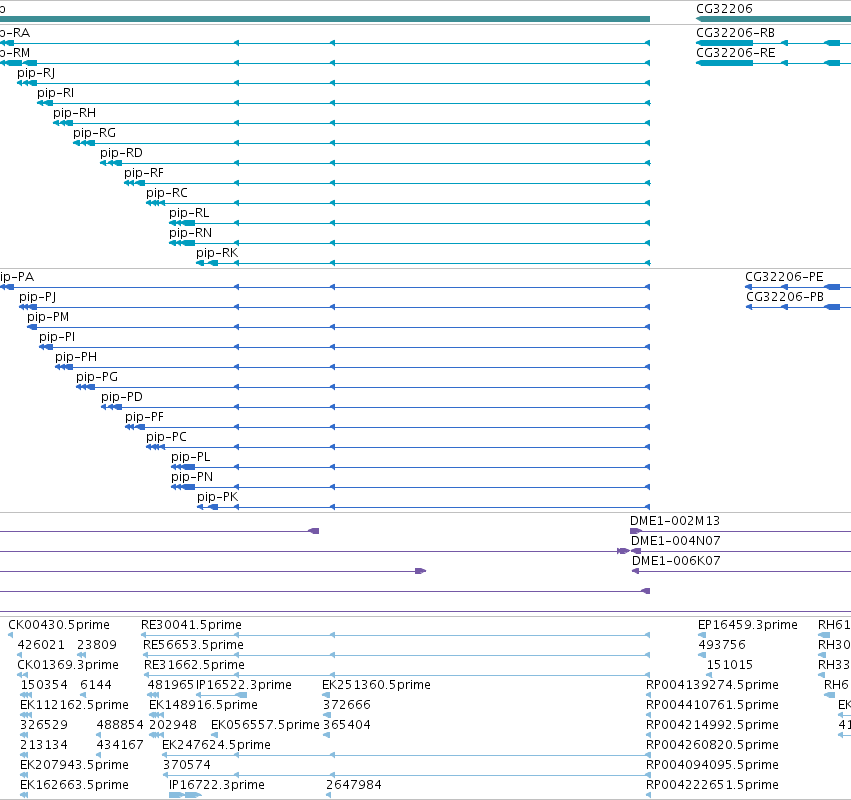Select the EK162663.5prime label

click(x=74, y=785)
